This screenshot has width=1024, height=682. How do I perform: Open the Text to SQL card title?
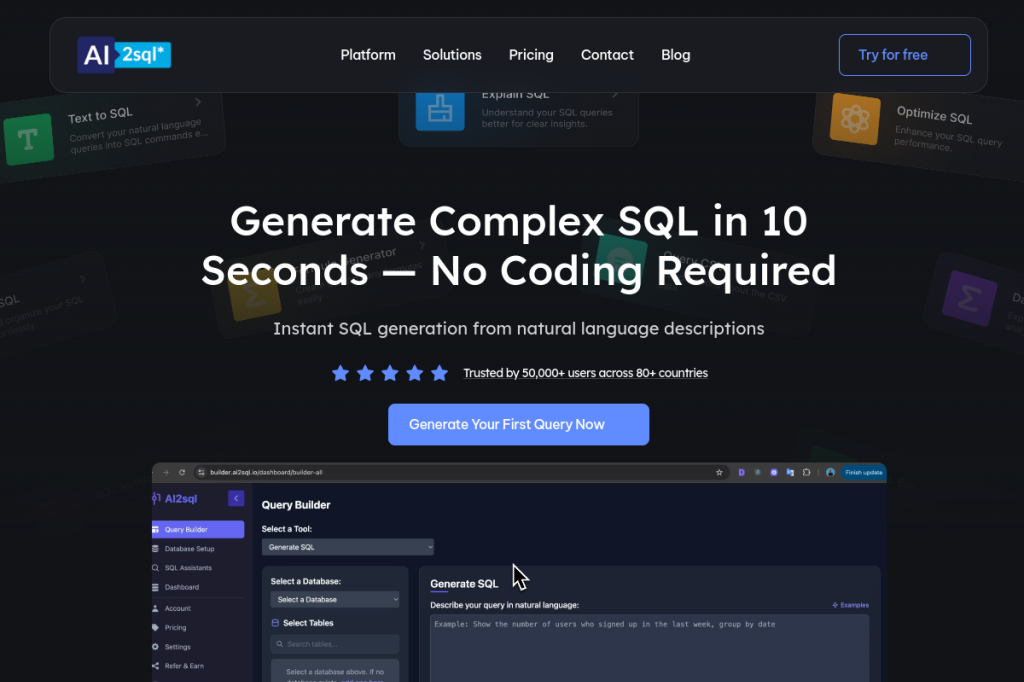click(100, 116)
